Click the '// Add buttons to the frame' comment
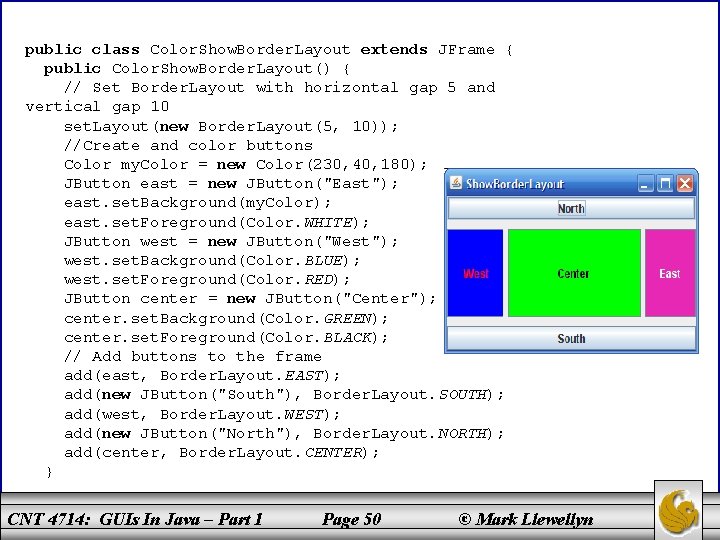This screenshot has height=540, width=720. 193,357
